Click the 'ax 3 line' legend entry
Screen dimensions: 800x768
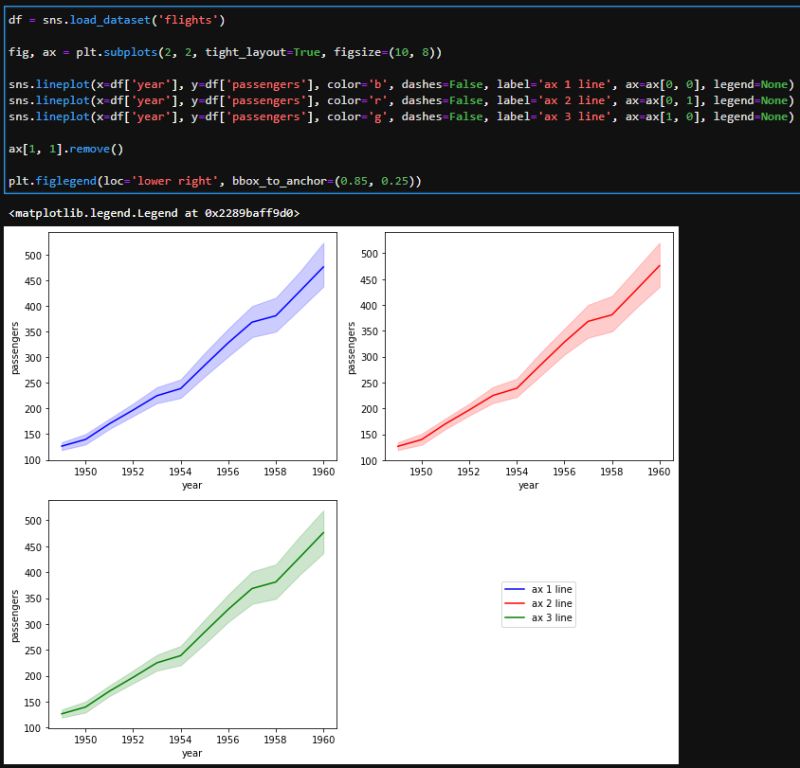pyautogui.click(x=550, y=617)
